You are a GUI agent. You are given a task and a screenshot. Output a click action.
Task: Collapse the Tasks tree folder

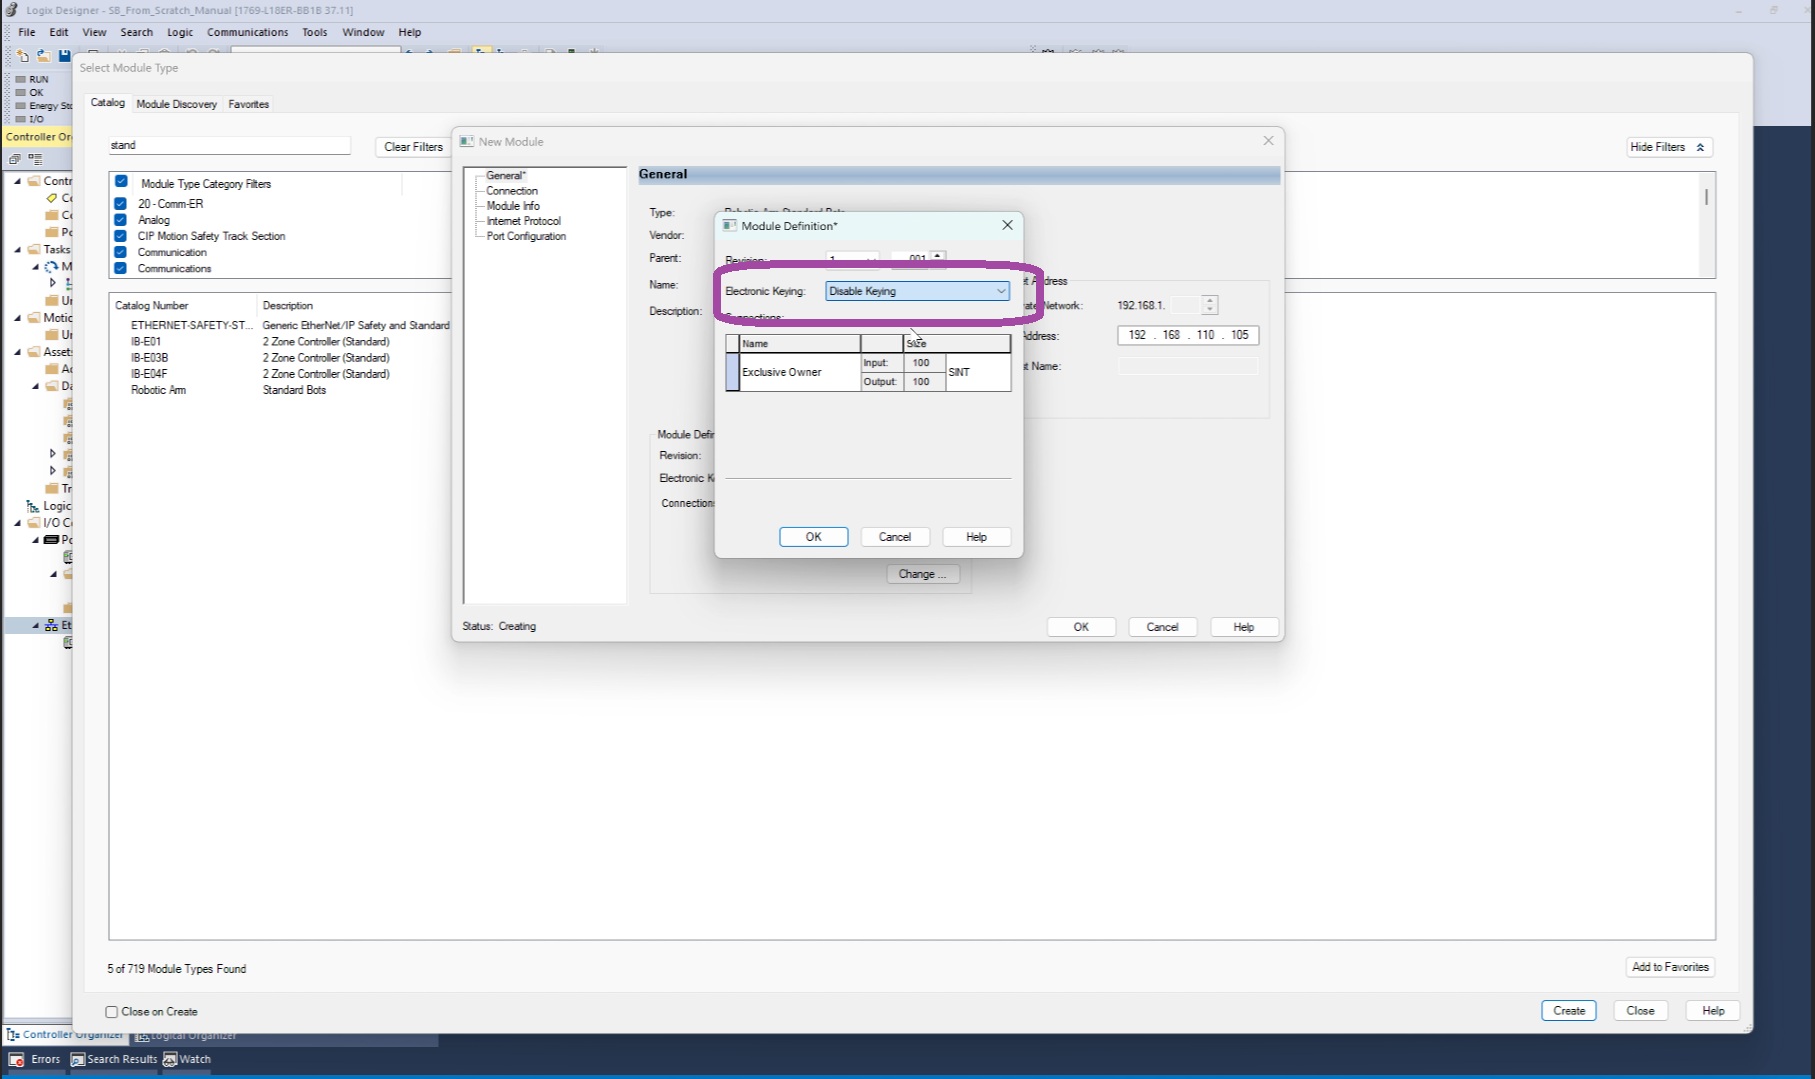(17, 250)
